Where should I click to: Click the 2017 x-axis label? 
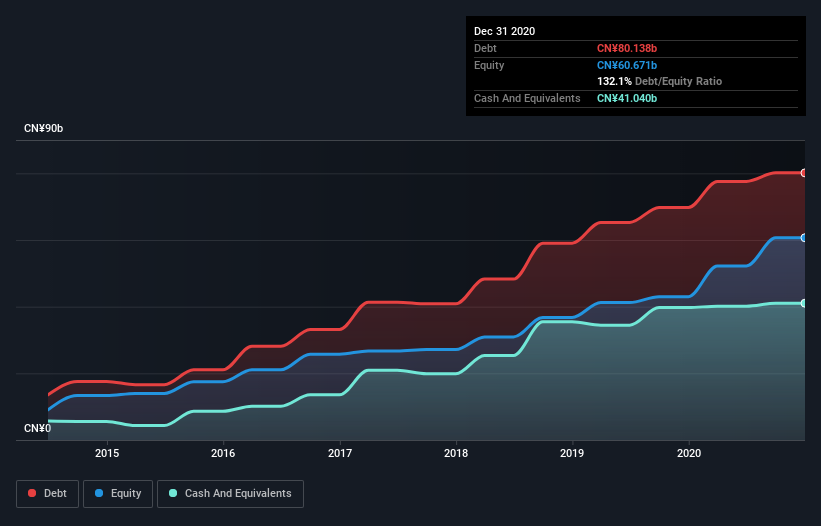pos(340,453)
